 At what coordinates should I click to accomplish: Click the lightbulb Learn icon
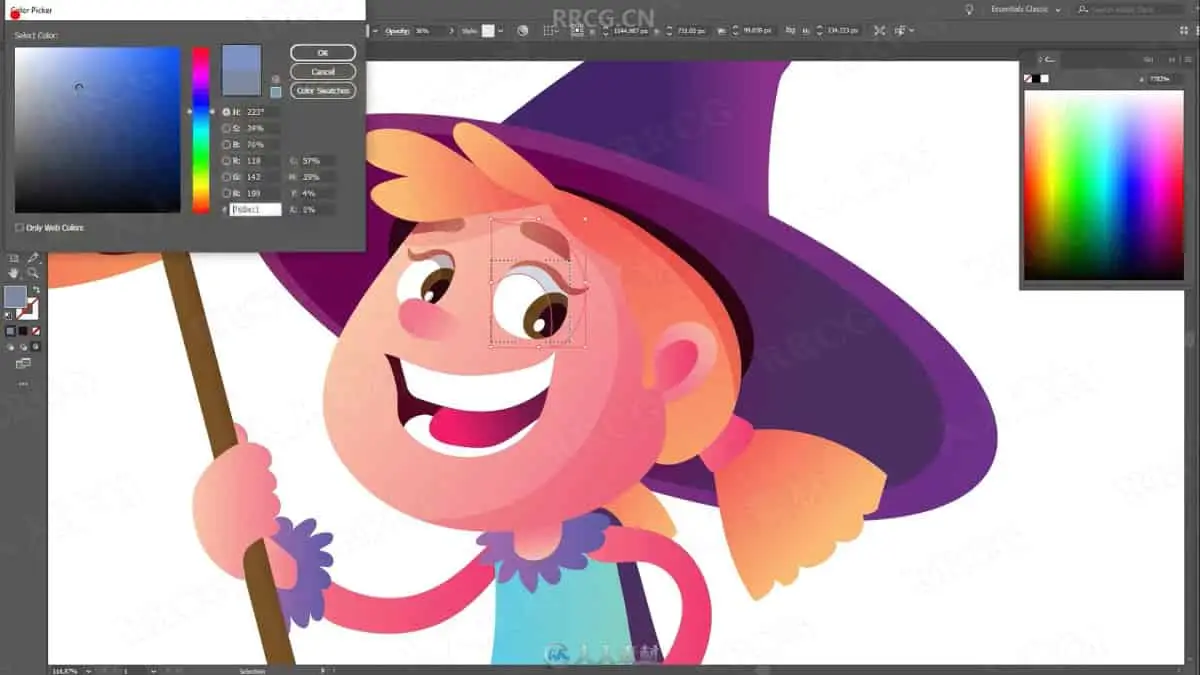click(968, 9)
